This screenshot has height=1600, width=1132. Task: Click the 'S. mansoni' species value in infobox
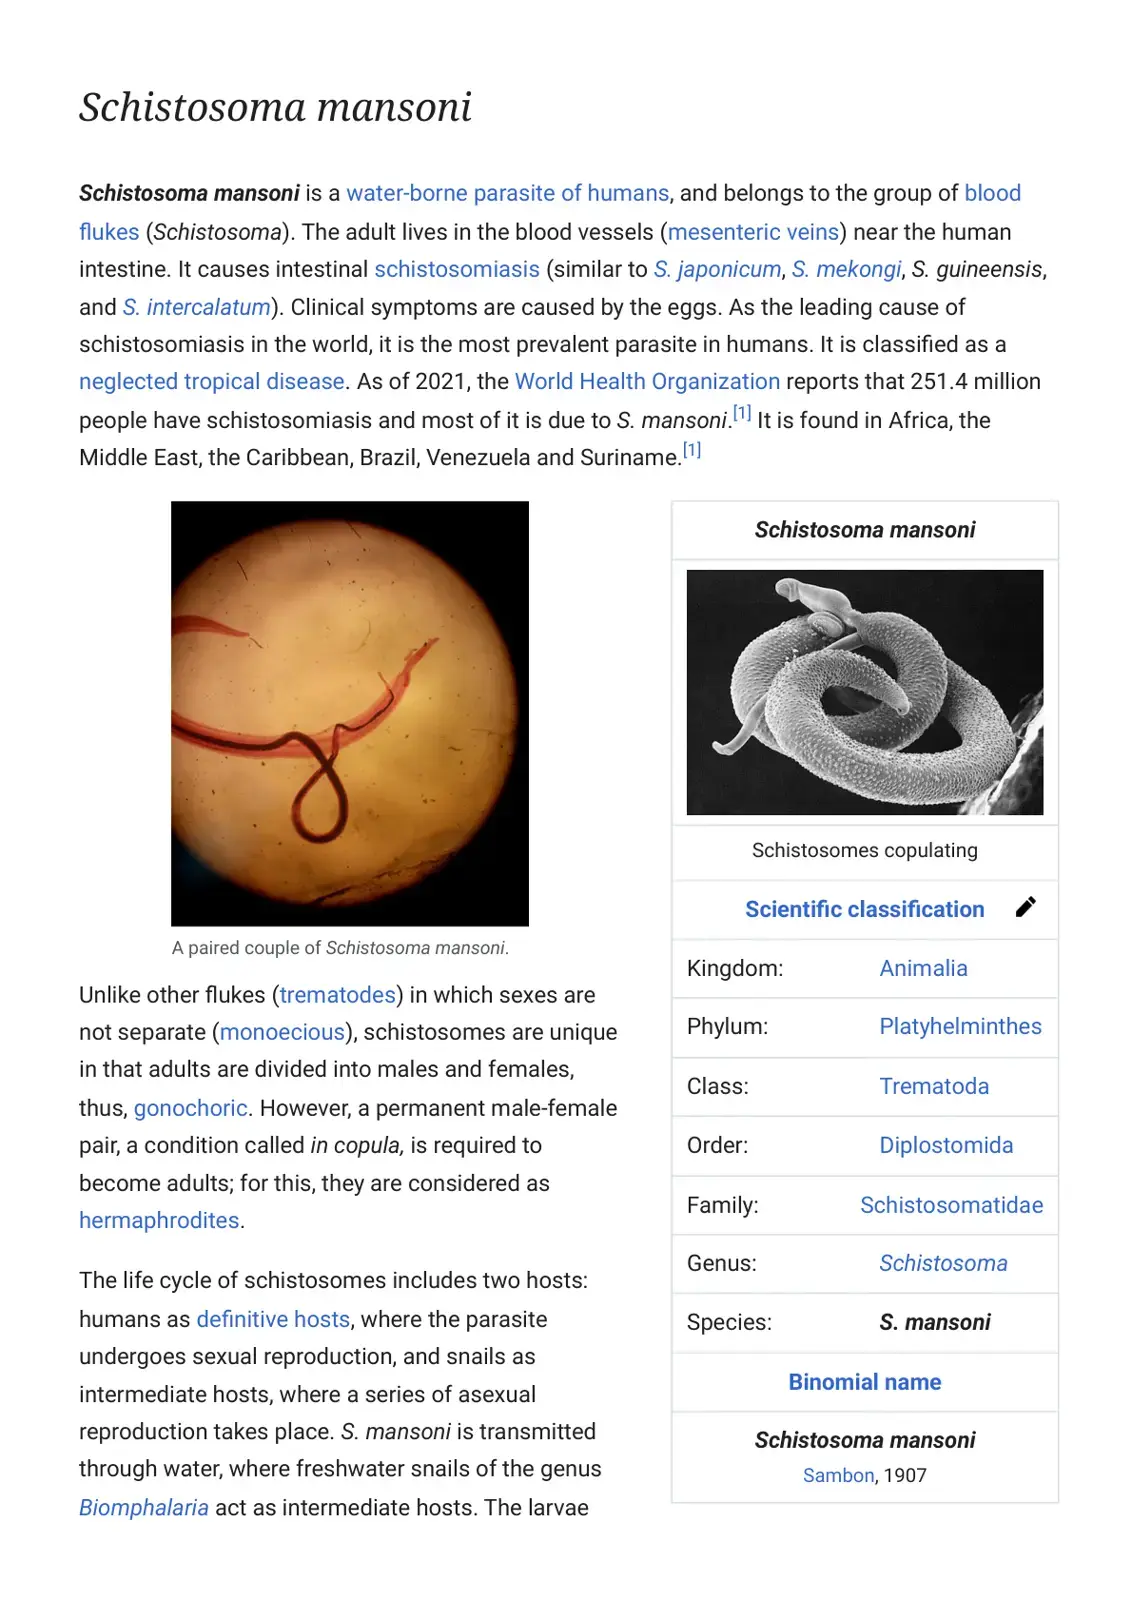click(x=935, y=1322)
